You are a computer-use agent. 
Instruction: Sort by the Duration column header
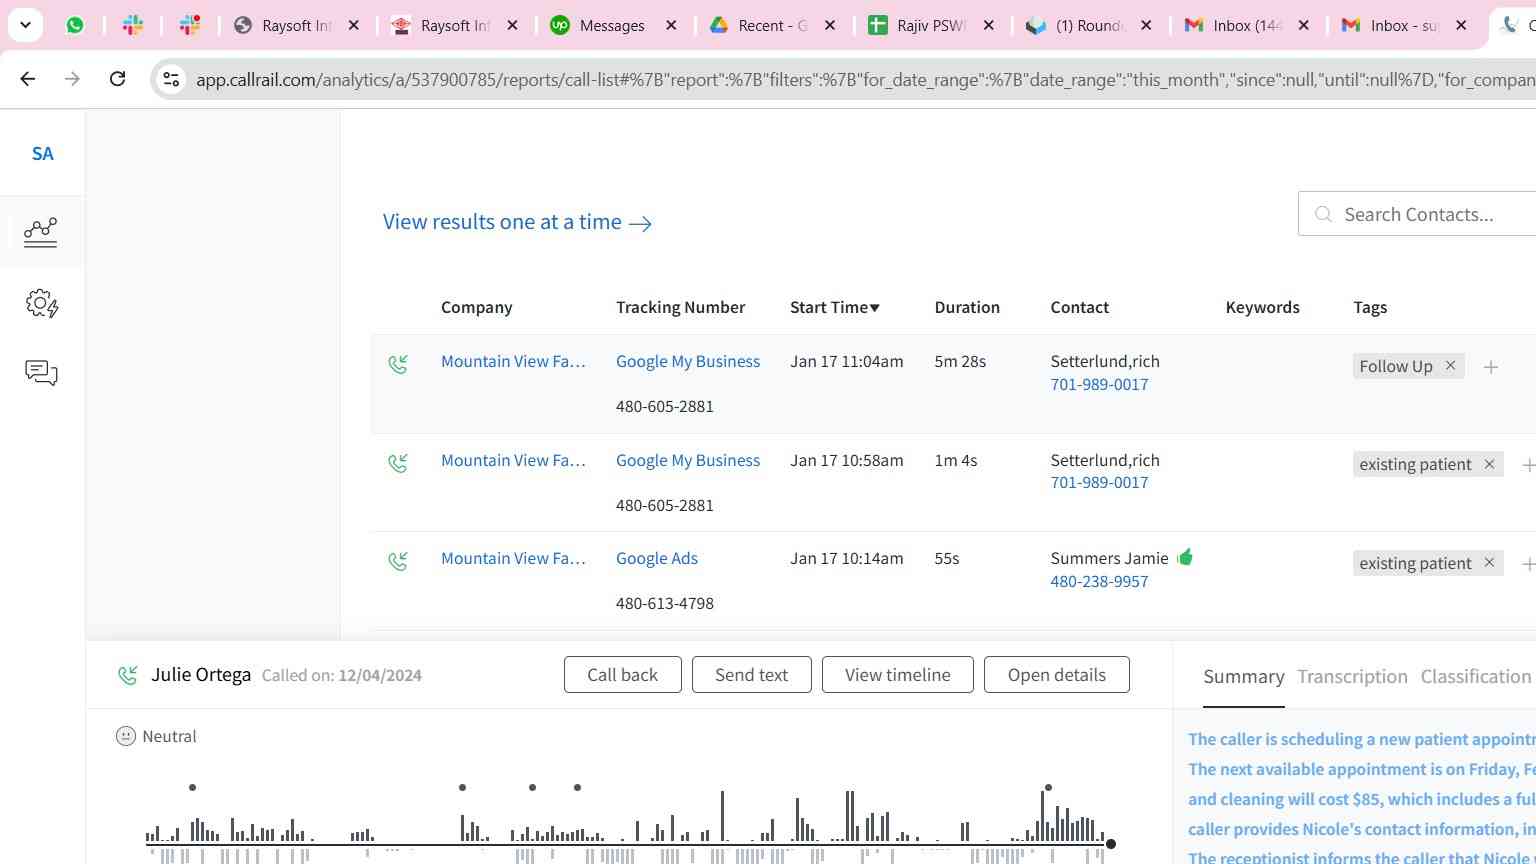(967, 307)
